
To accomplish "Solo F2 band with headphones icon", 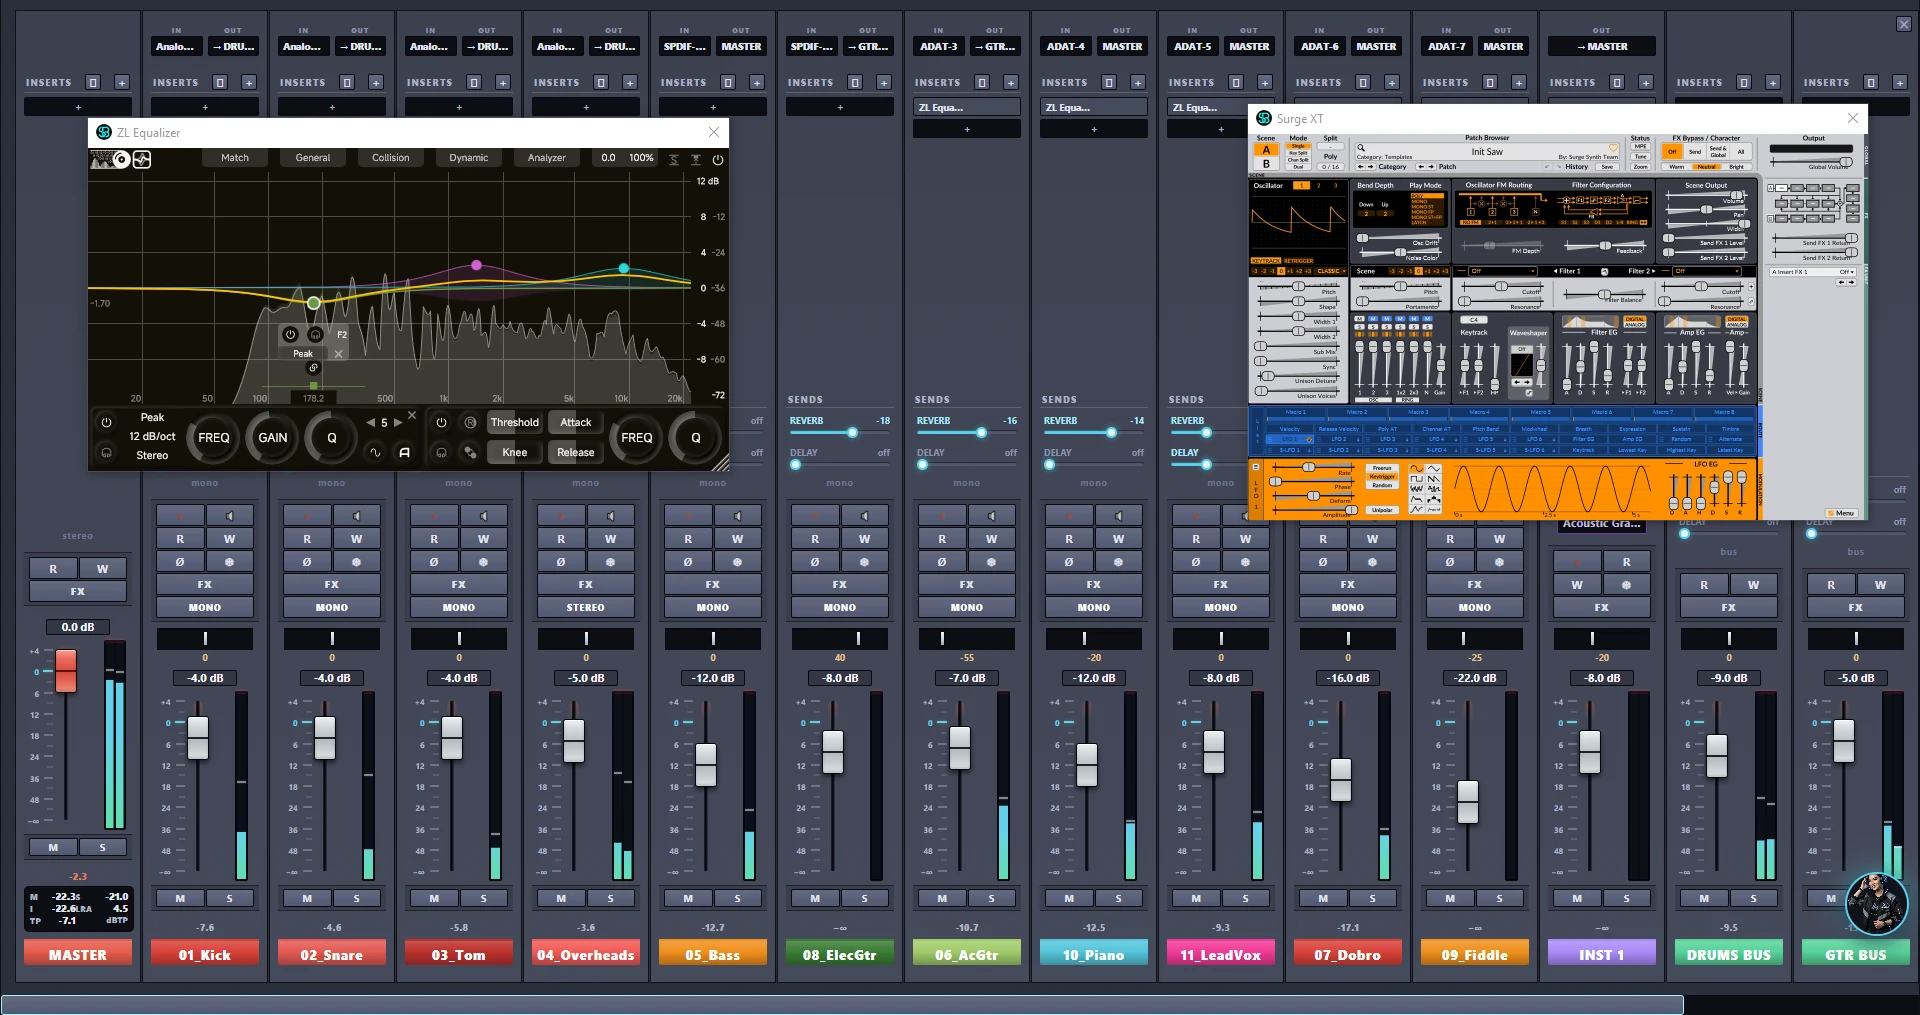I will coord(315,335).
